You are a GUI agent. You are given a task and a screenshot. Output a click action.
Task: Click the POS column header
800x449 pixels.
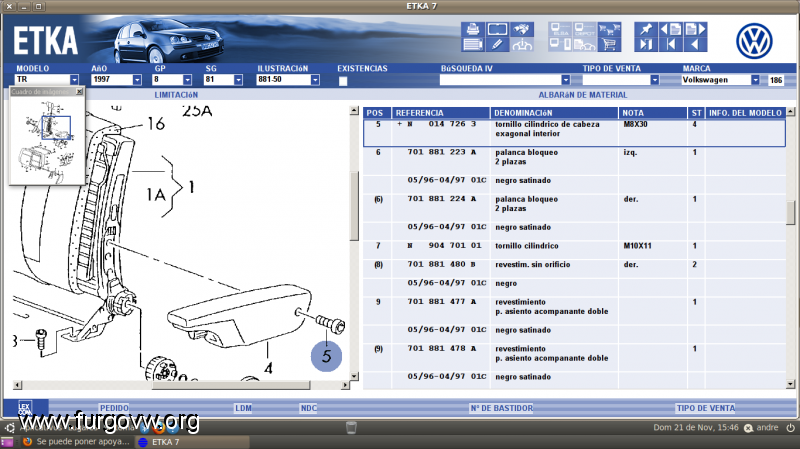(x=377, y=113)
